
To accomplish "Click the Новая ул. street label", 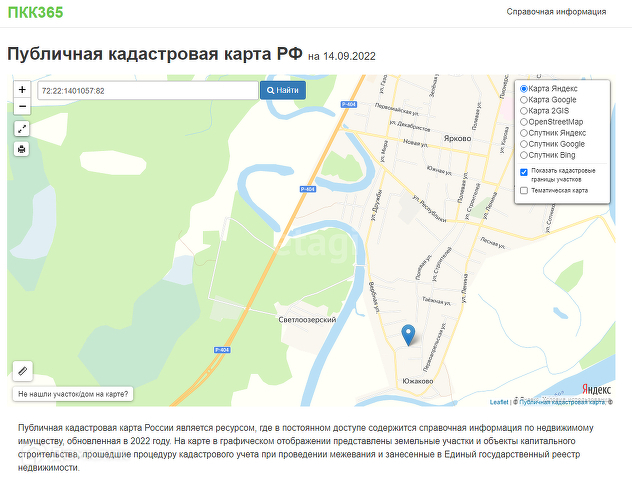I will (415, 143).
